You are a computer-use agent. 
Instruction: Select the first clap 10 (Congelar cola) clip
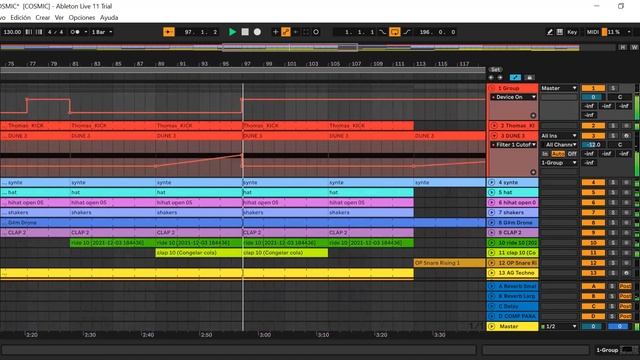coord(199,253)
